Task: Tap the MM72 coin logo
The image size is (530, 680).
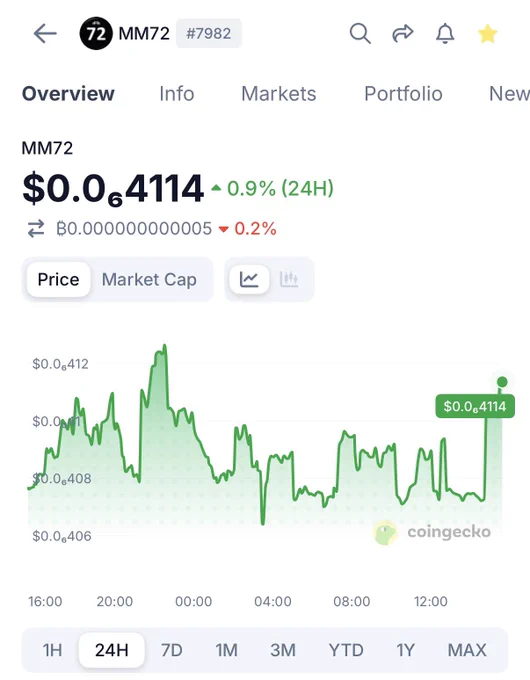Action: pos(96,33)
